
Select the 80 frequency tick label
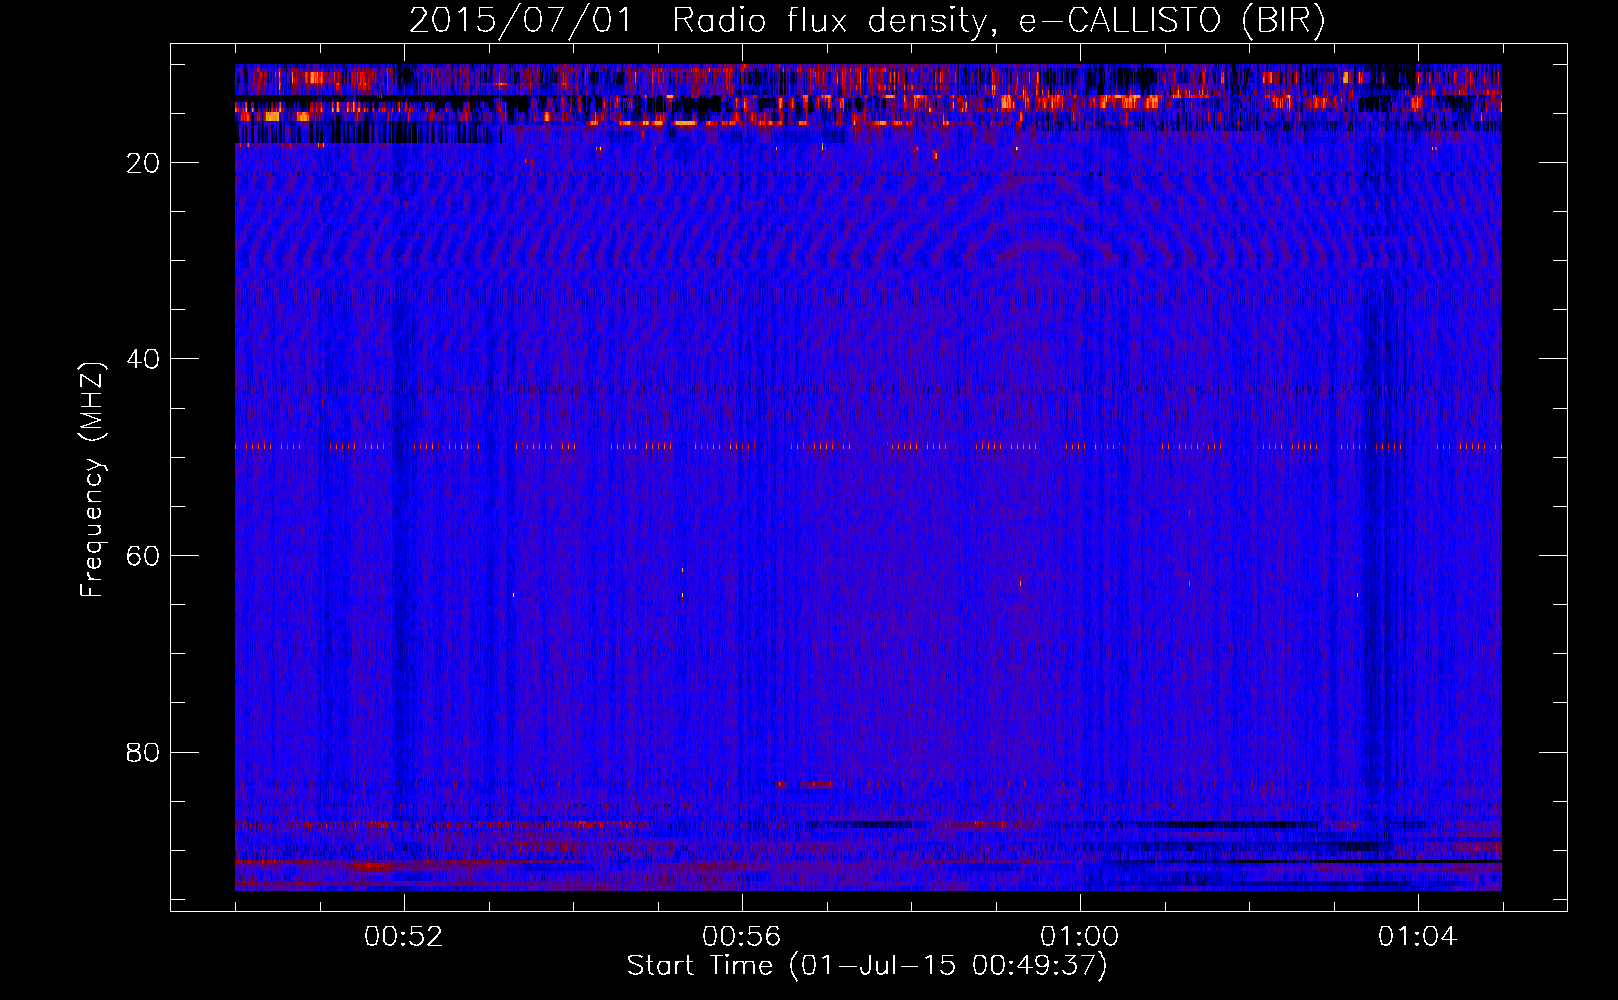point(143,752)
